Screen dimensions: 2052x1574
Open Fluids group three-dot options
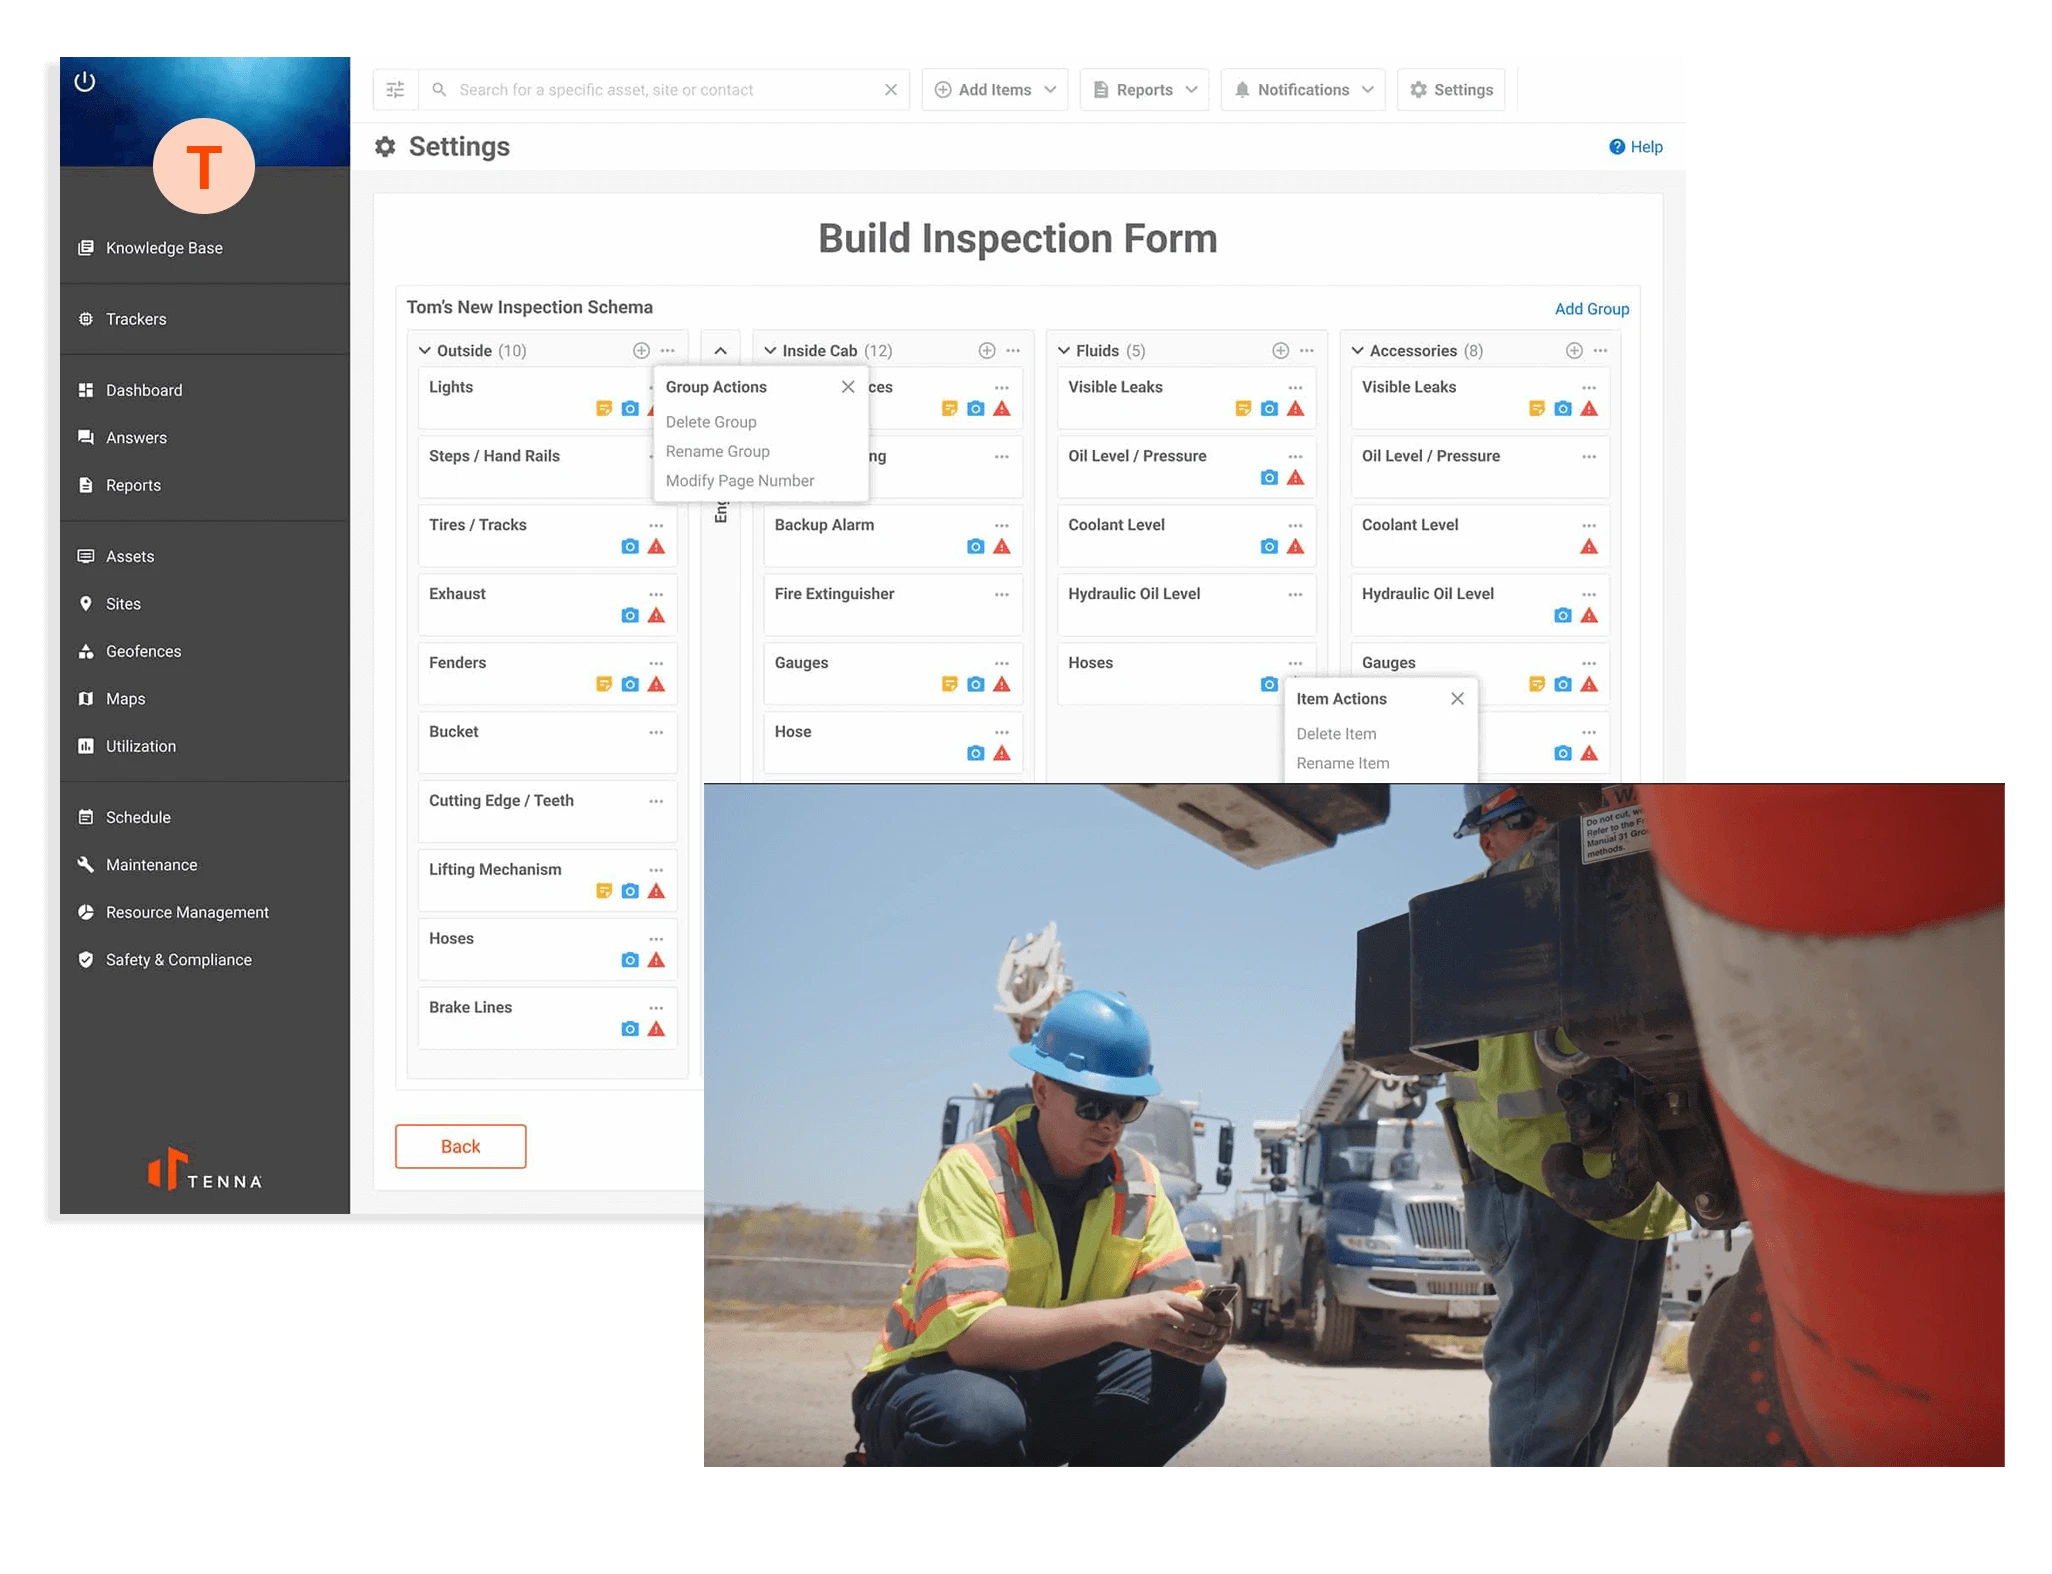(x=1307, y=350)
